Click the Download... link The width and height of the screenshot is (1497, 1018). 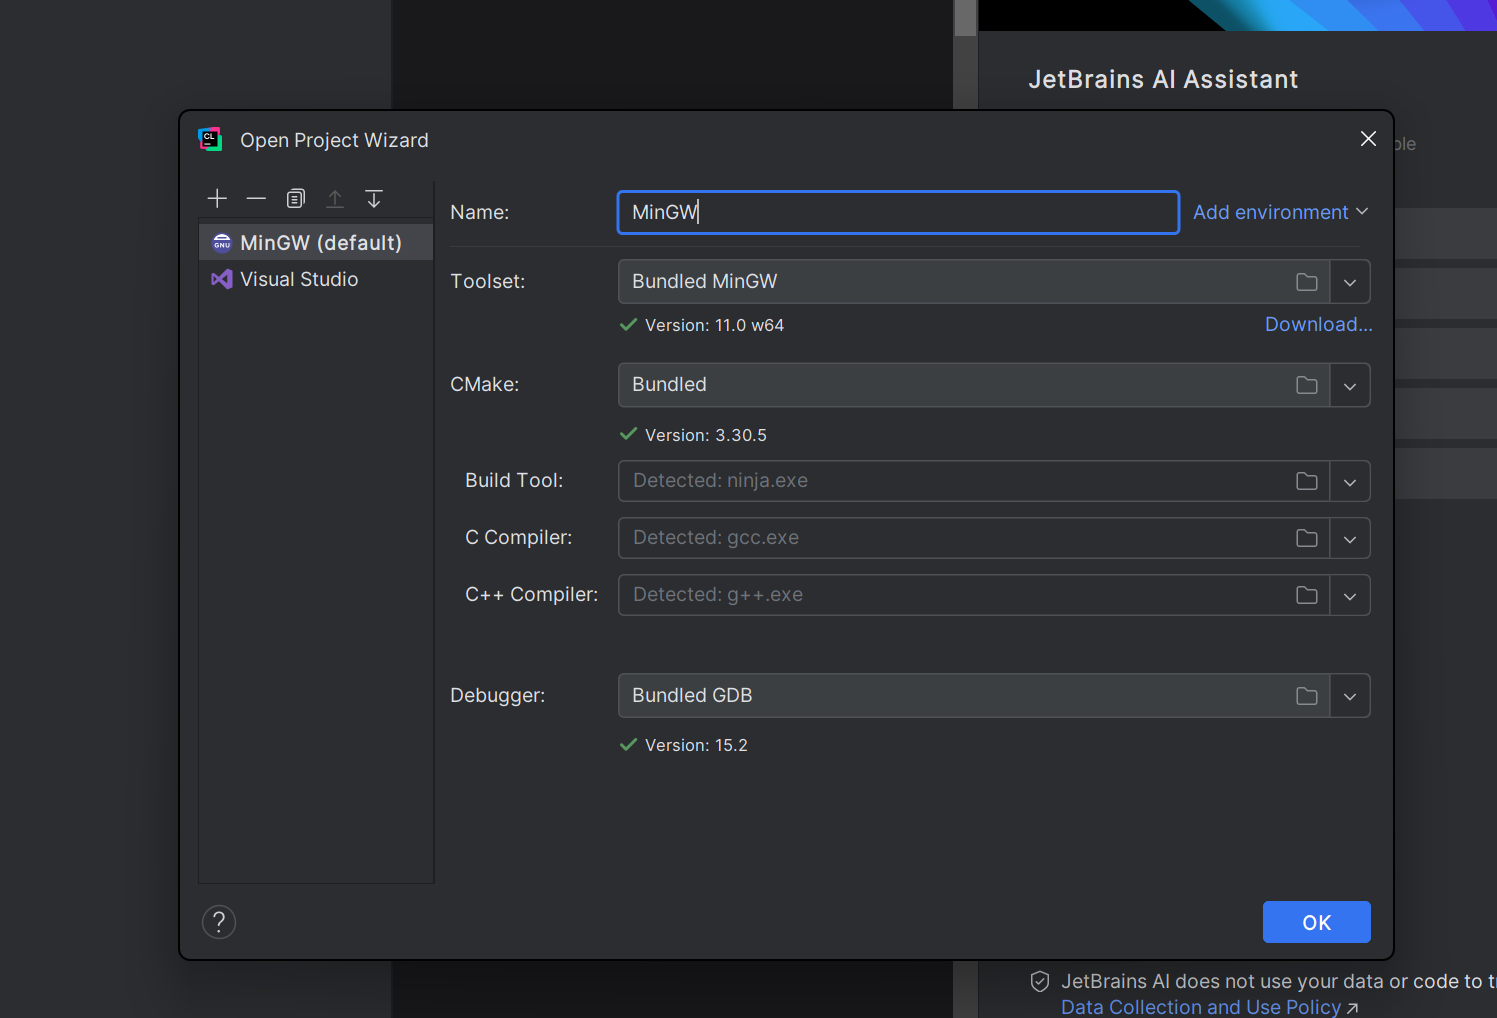(x=1318, y=324)
